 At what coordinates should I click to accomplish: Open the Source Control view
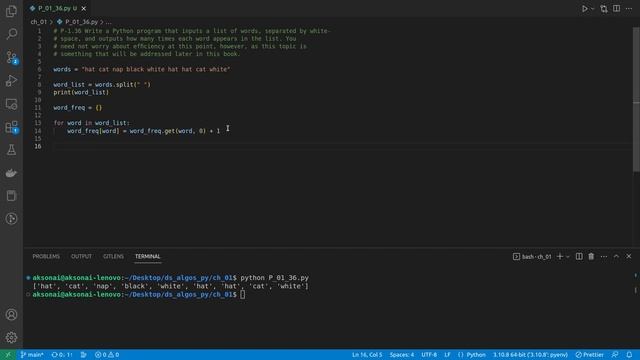11,58
